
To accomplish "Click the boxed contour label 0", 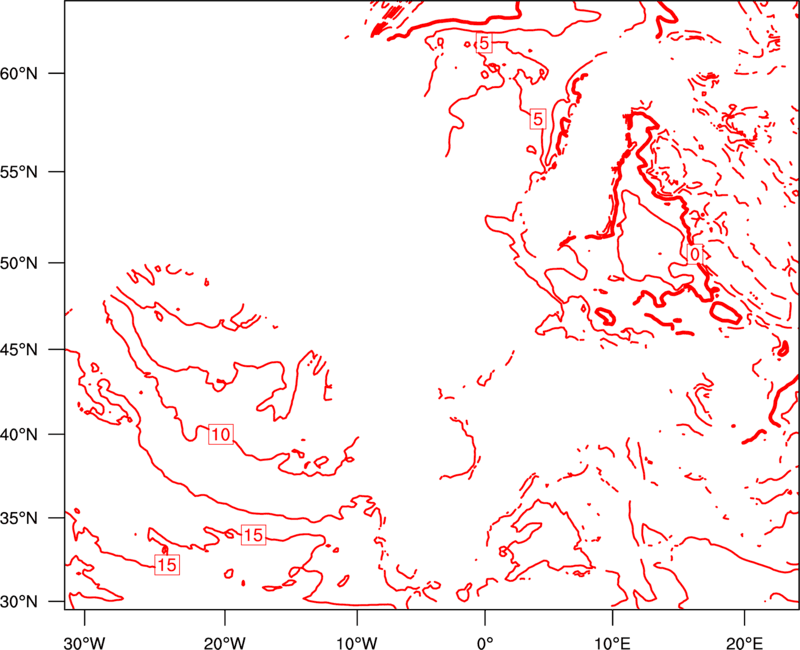I will (694, 254).
